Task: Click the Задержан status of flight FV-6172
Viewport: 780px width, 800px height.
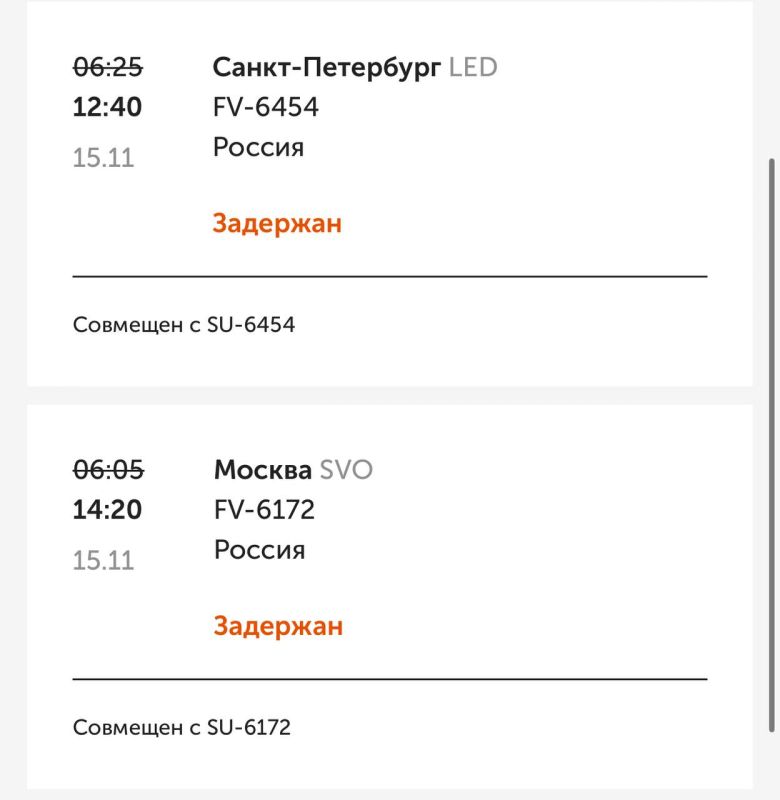Action: 277,626
